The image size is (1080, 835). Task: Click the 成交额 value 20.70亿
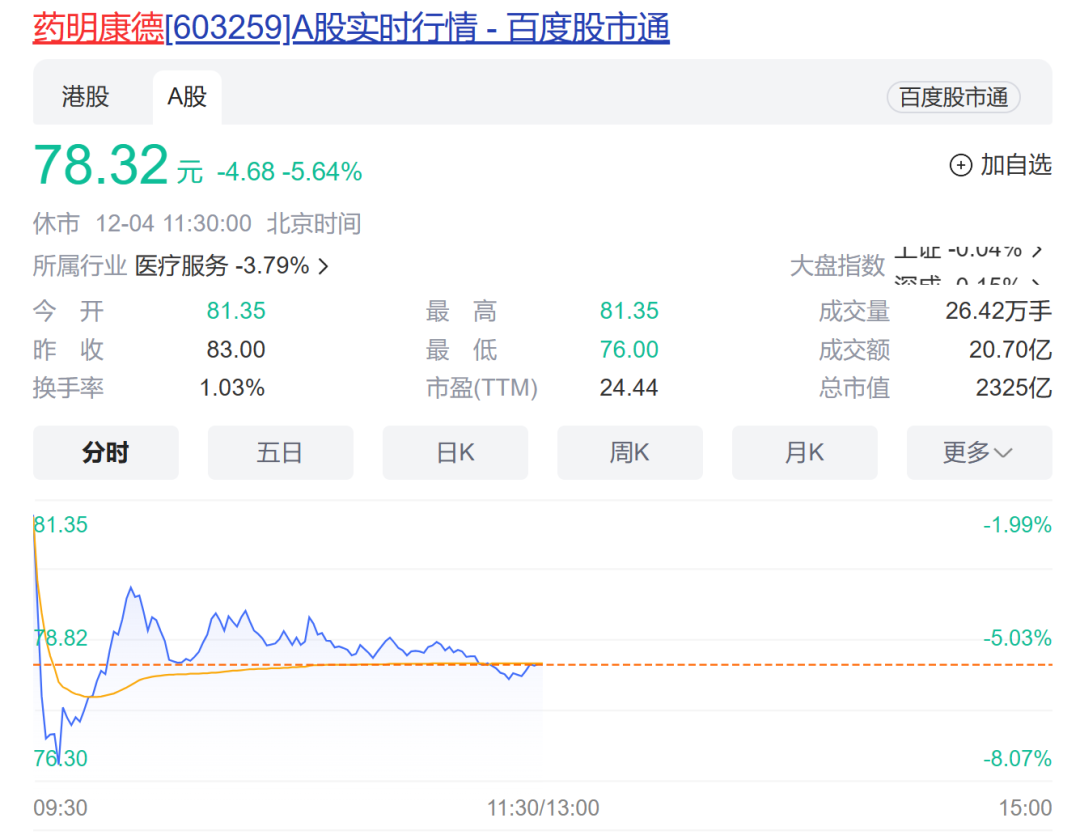1010,349
